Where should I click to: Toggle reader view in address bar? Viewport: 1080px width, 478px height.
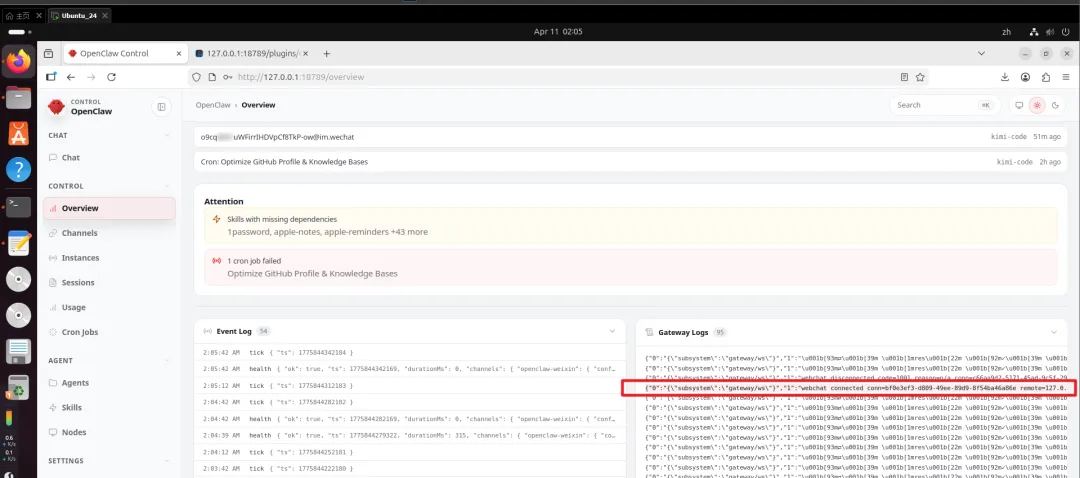pyautogui.click(x=904, y=77)
